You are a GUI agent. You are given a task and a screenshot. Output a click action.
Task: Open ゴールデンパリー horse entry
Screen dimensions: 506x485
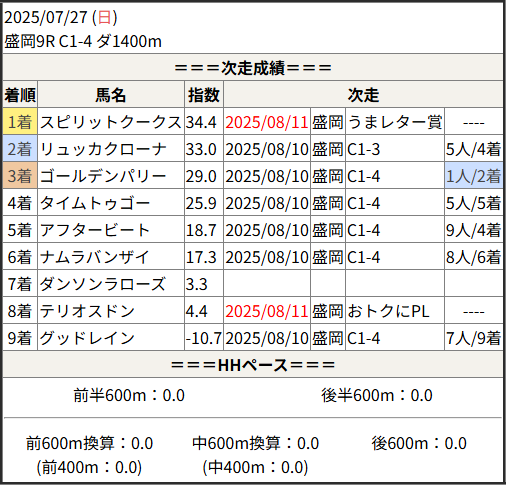click(x=103, y=176)
